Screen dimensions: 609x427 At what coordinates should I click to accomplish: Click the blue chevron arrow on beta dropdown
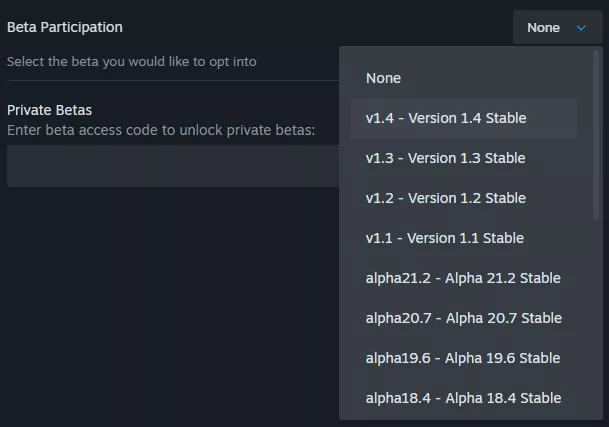(582, 28)
